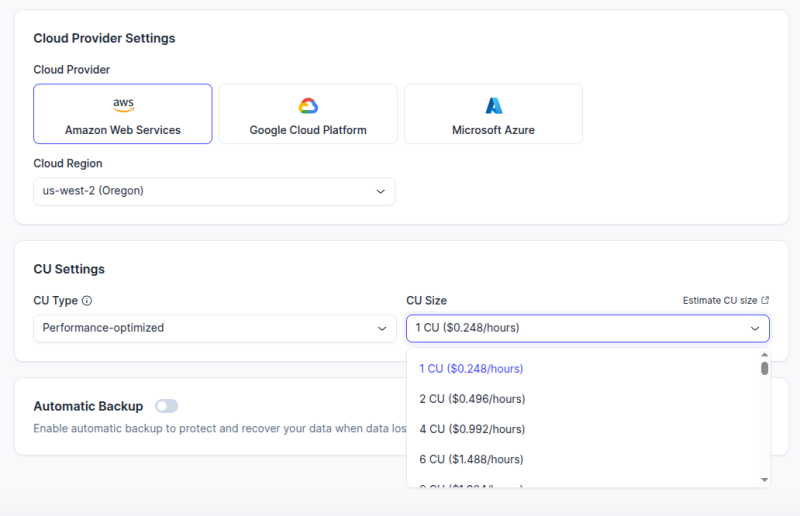
Task: Enable the Automatic Backup toggle
Action: coord(166,406)
